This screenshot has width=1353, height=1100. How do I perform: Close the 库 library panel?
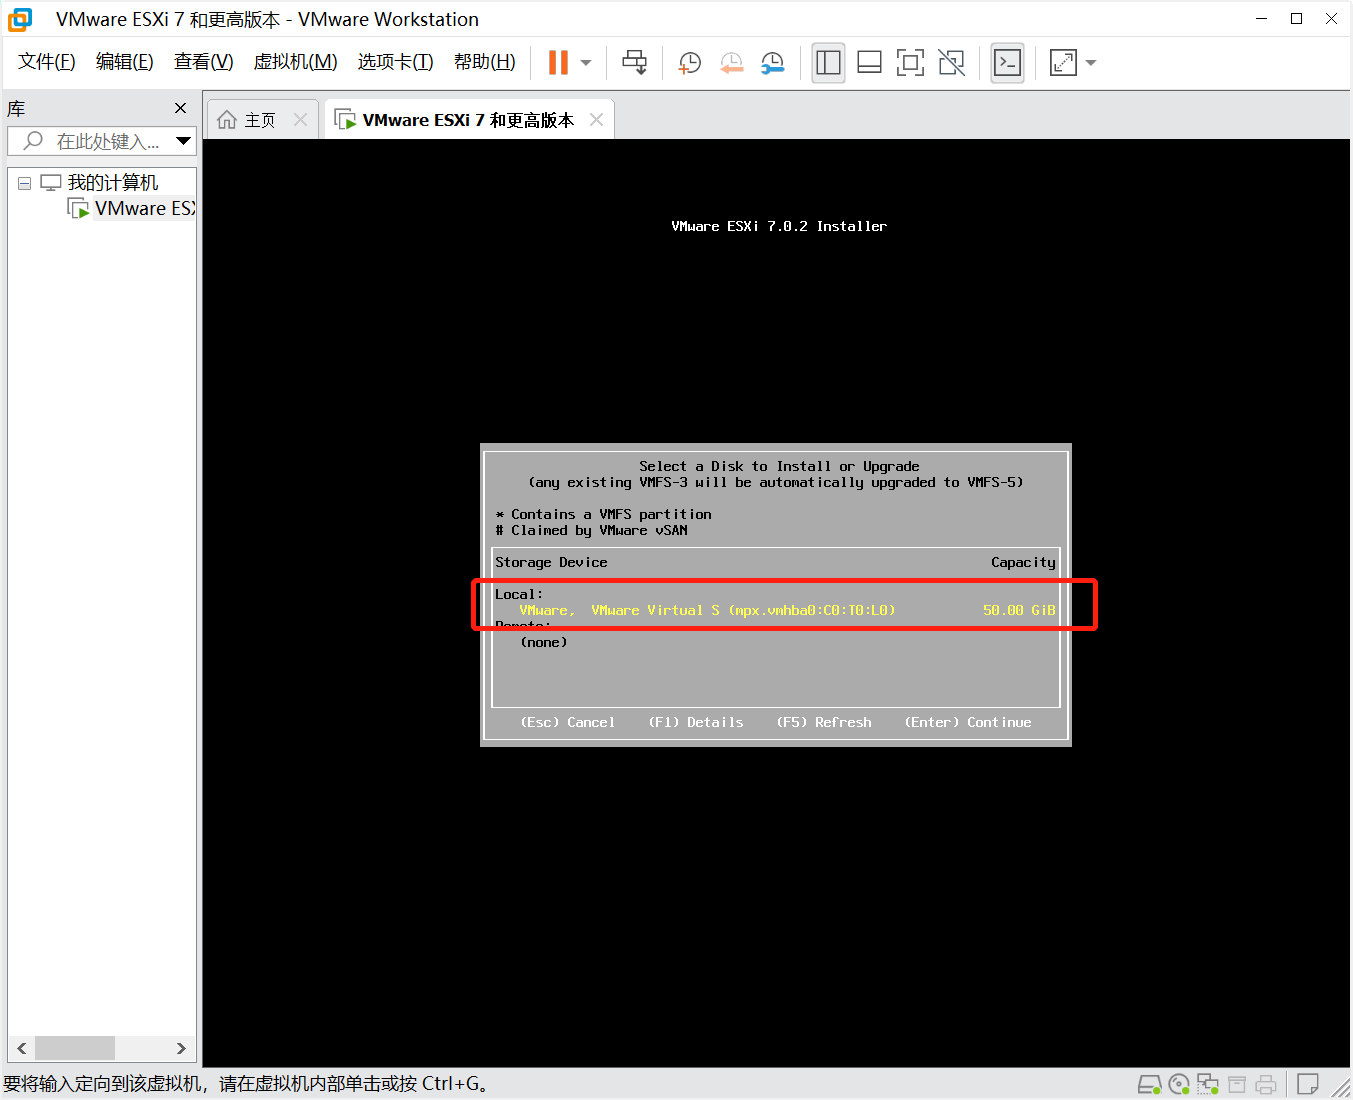pos(180,108)
